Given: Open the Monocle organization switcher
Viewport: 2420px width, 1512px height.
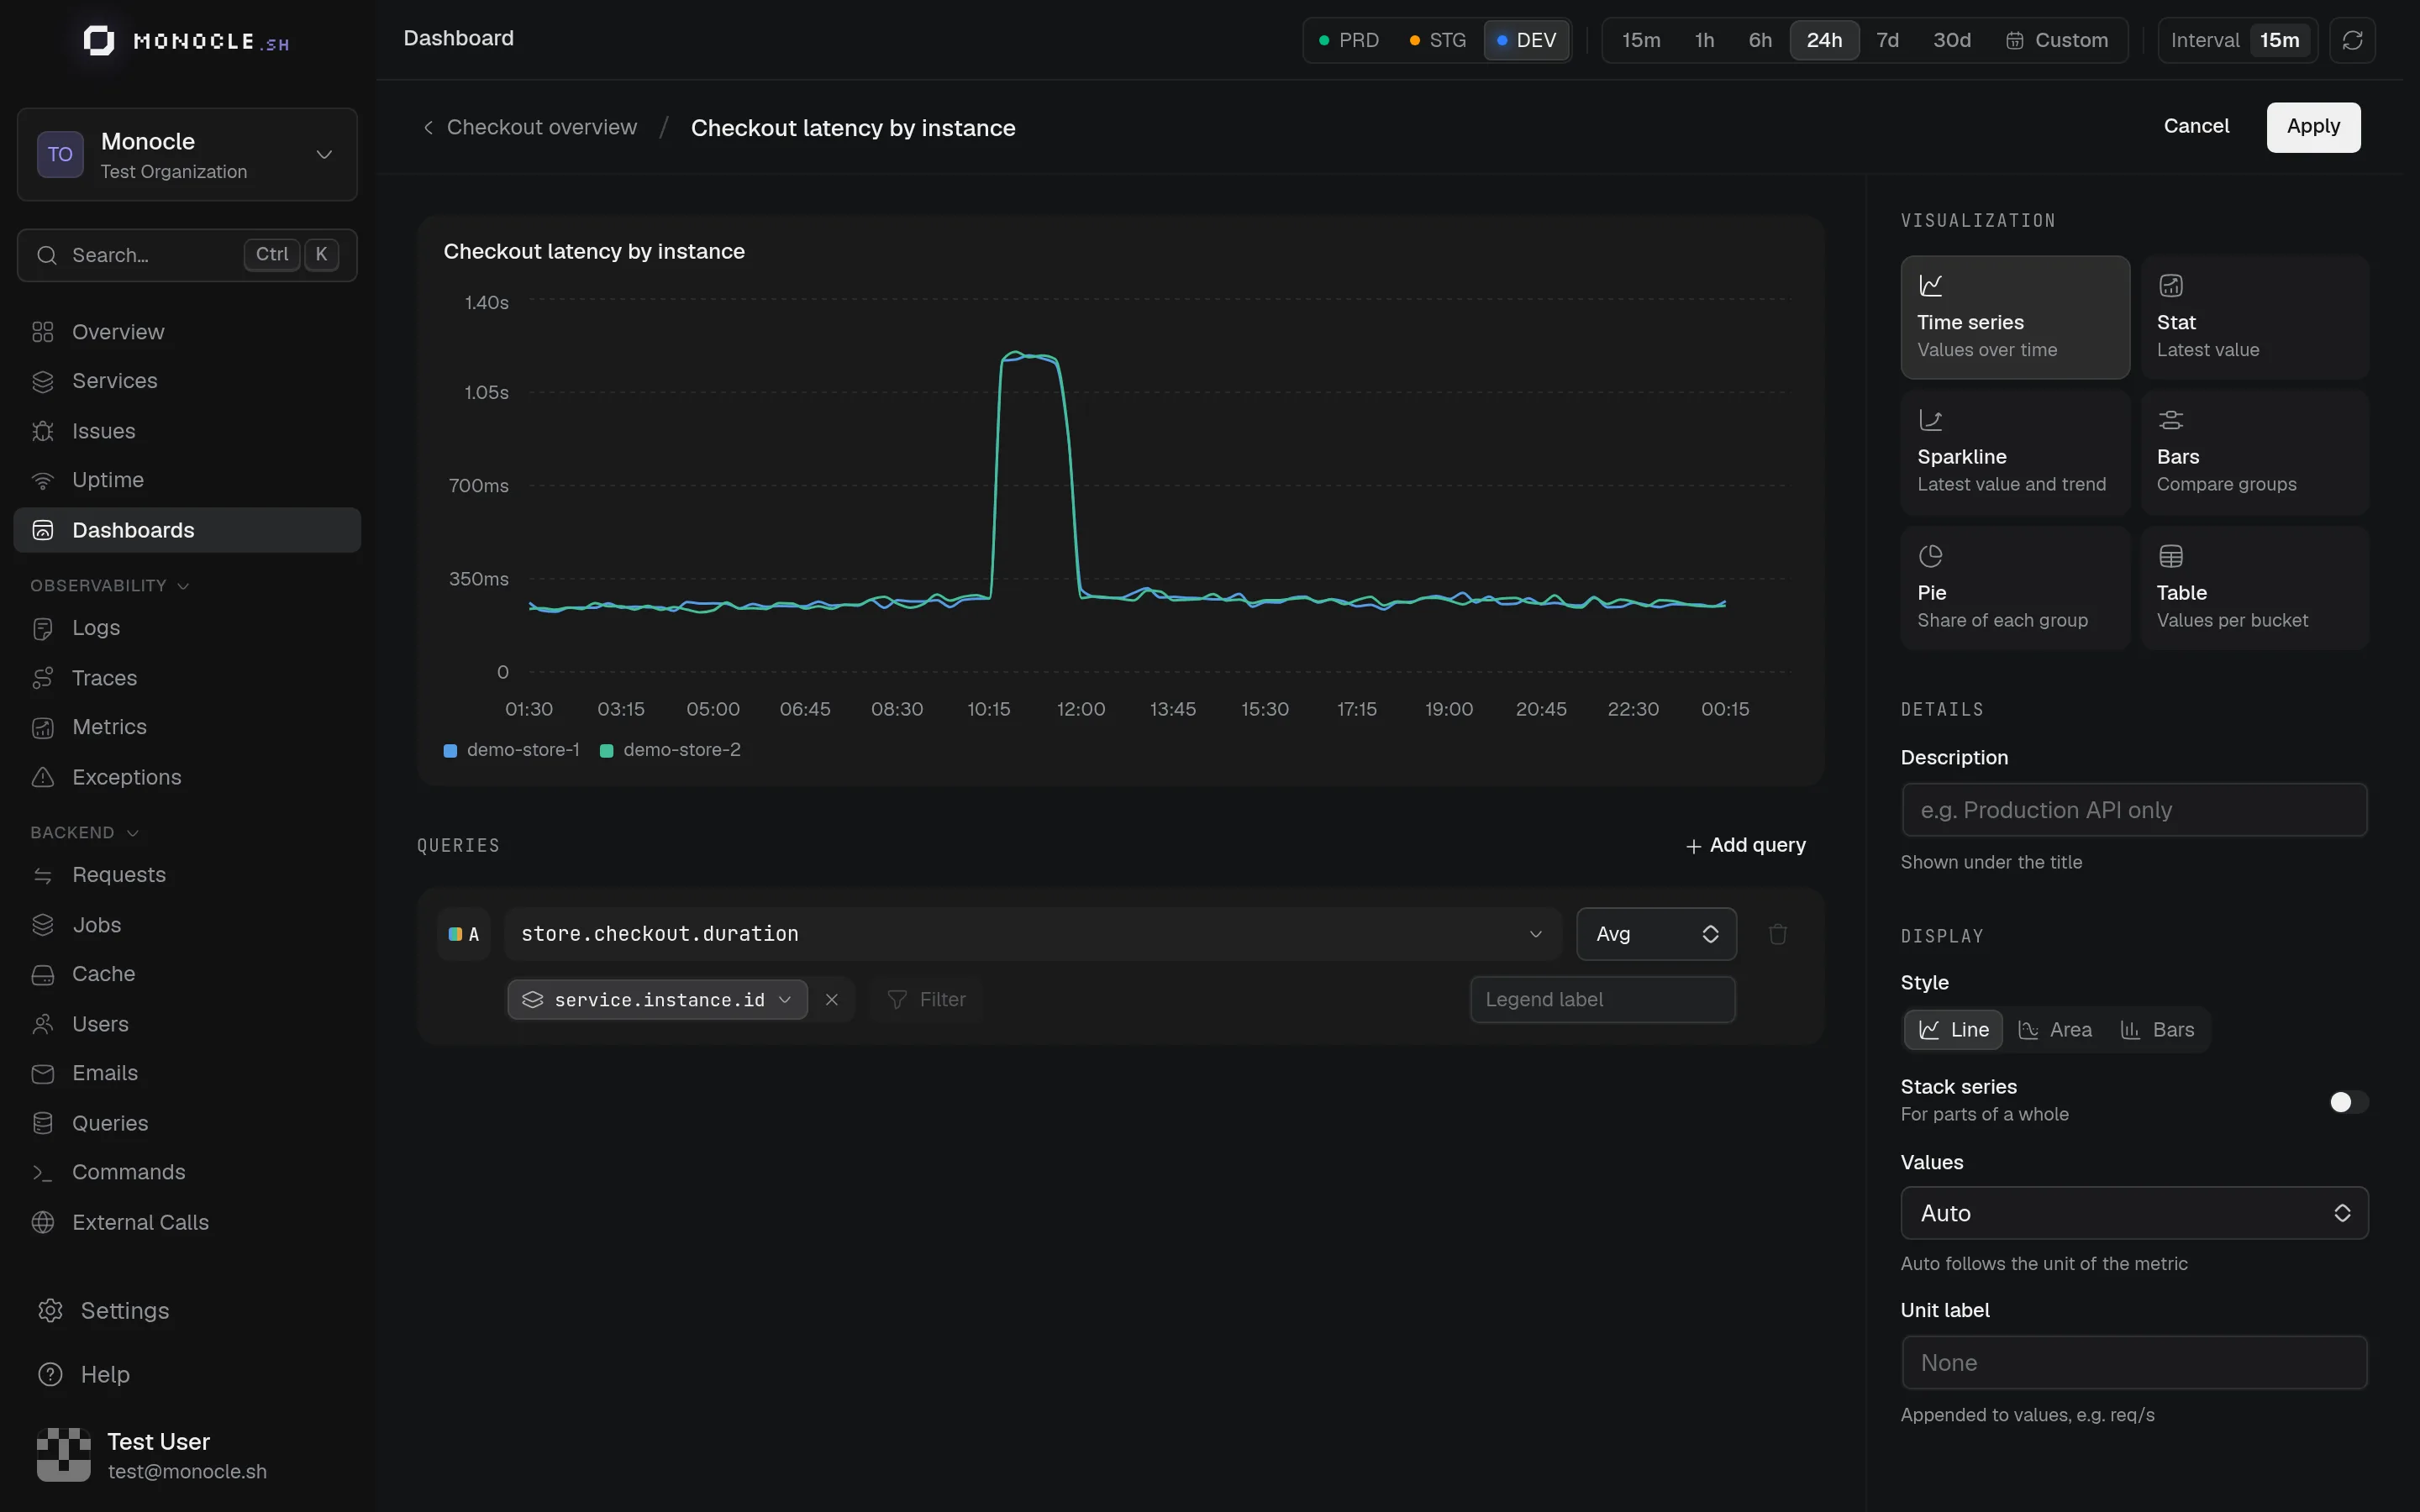Looking at the screenshot, I should [187, 155].
